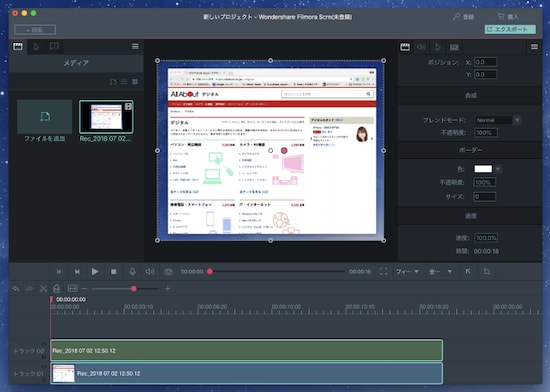Click the stop playback square icon
Image resolution: width=550 pixels, height=392 pixels.
click(114, 271)
